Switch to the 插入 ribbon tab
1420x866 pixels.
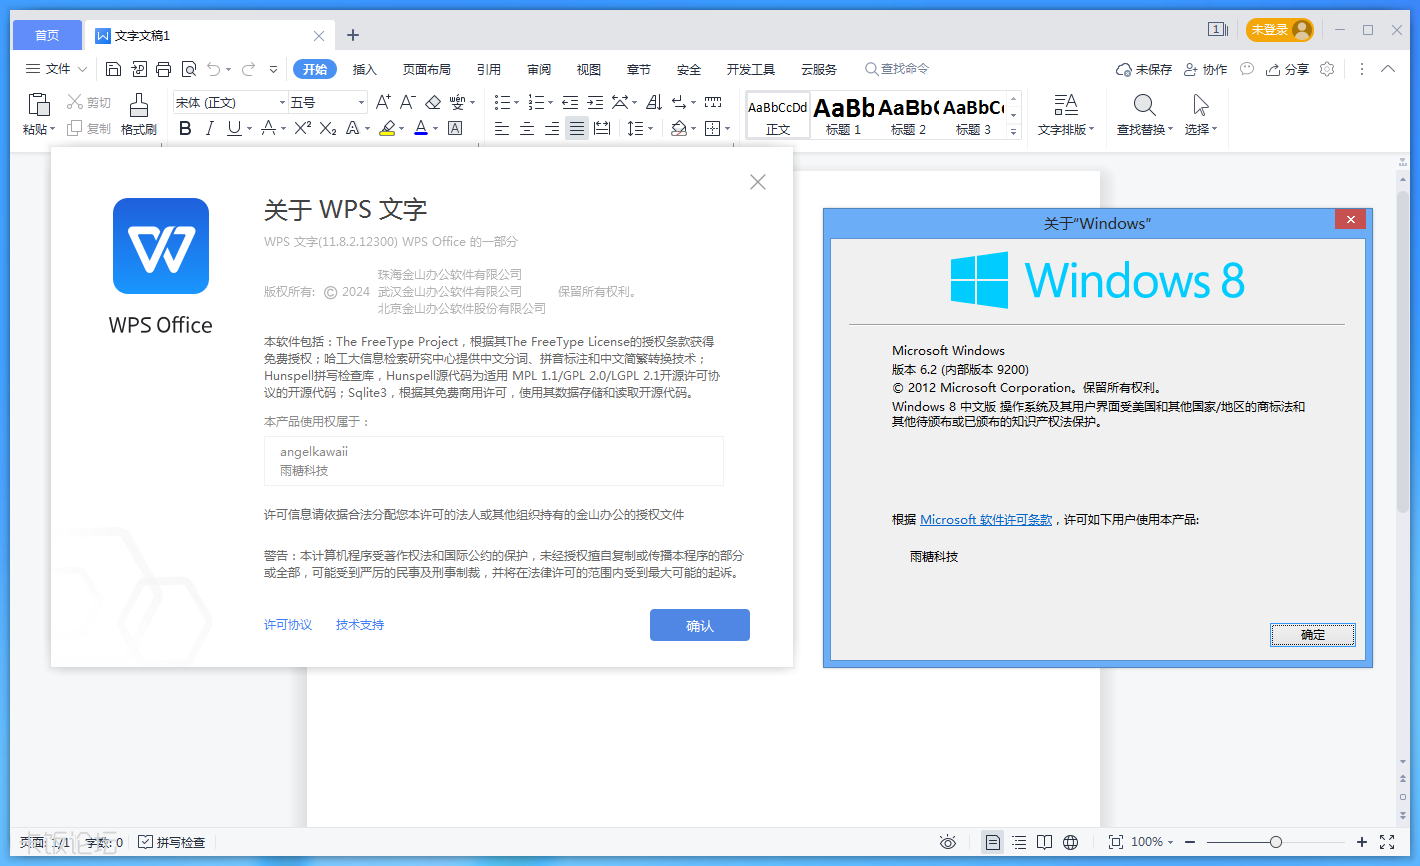(364, 69)
